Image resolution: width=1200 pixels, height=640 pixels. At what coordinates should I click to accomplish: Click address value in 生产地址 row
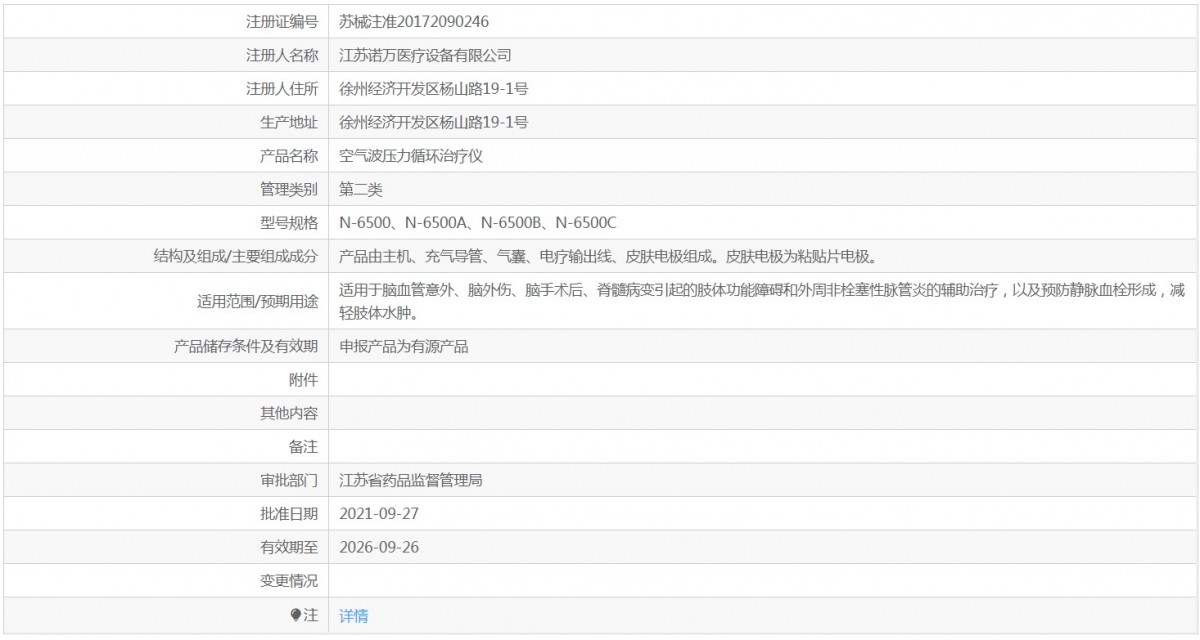pos(434,122)
